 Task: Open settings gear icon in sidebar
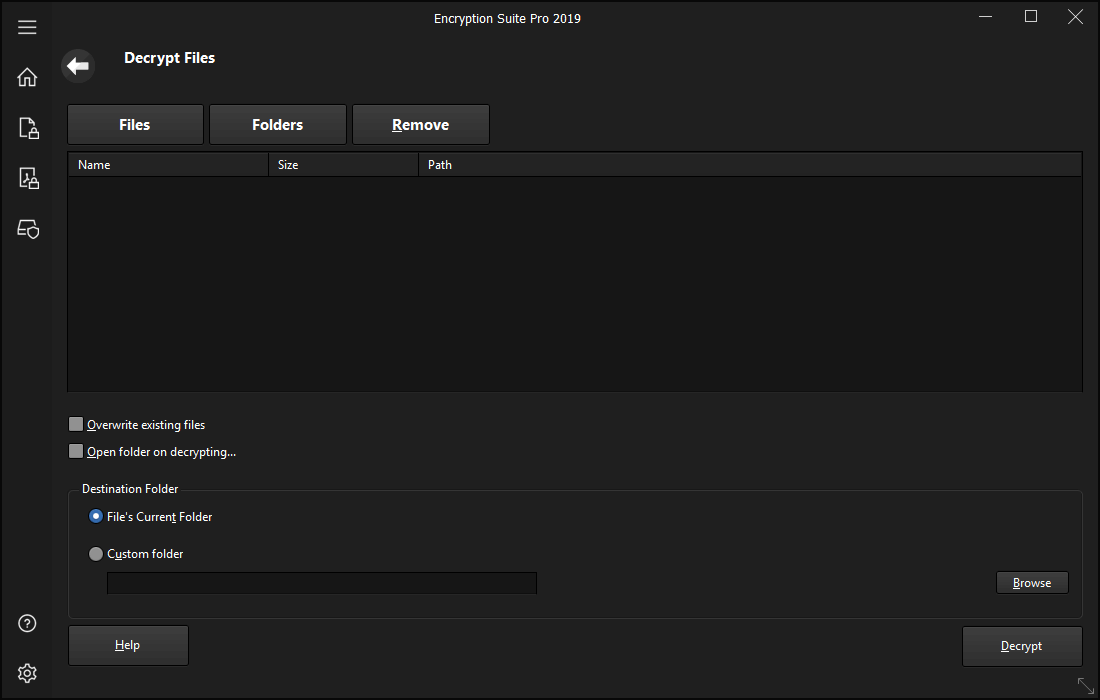[x=28, y=673]
